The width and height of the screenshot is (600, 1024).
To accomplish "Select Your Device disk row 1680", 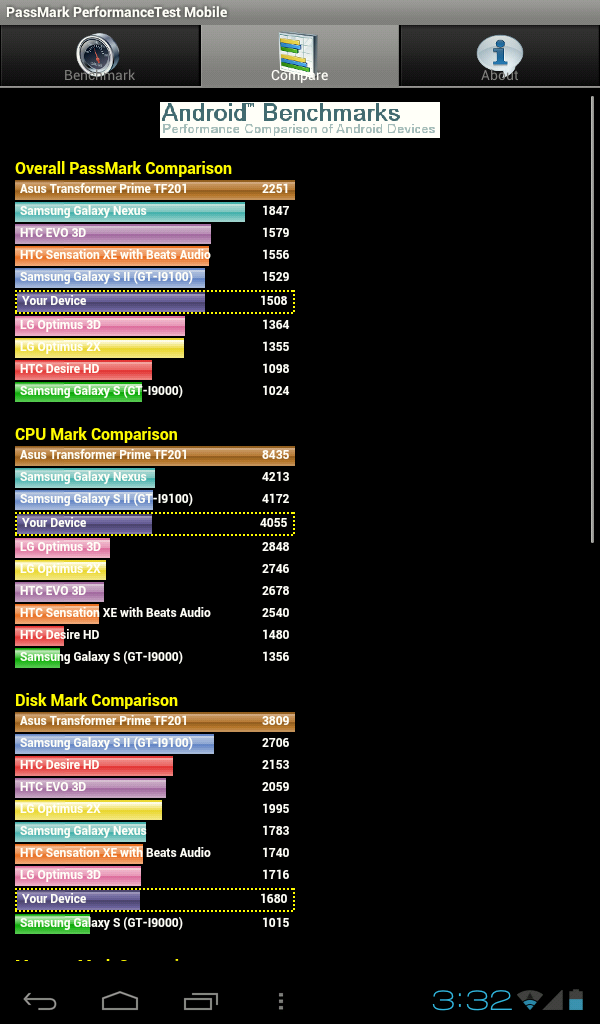I will [x=155, y=899].
